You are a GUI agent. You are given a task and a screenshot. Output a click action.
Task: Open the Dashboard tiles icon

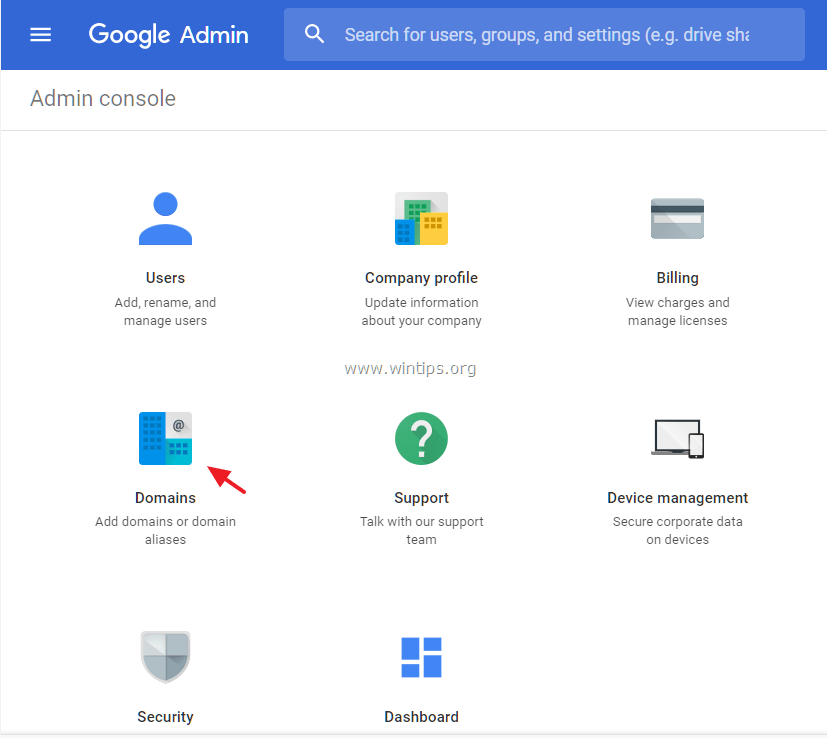421,657
